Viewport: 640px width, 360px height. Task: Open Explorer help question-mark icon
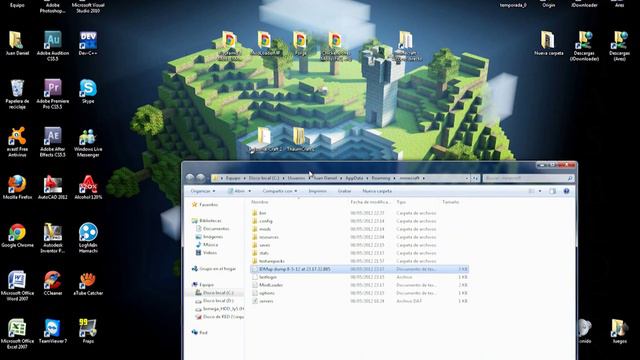coord(566,191)
